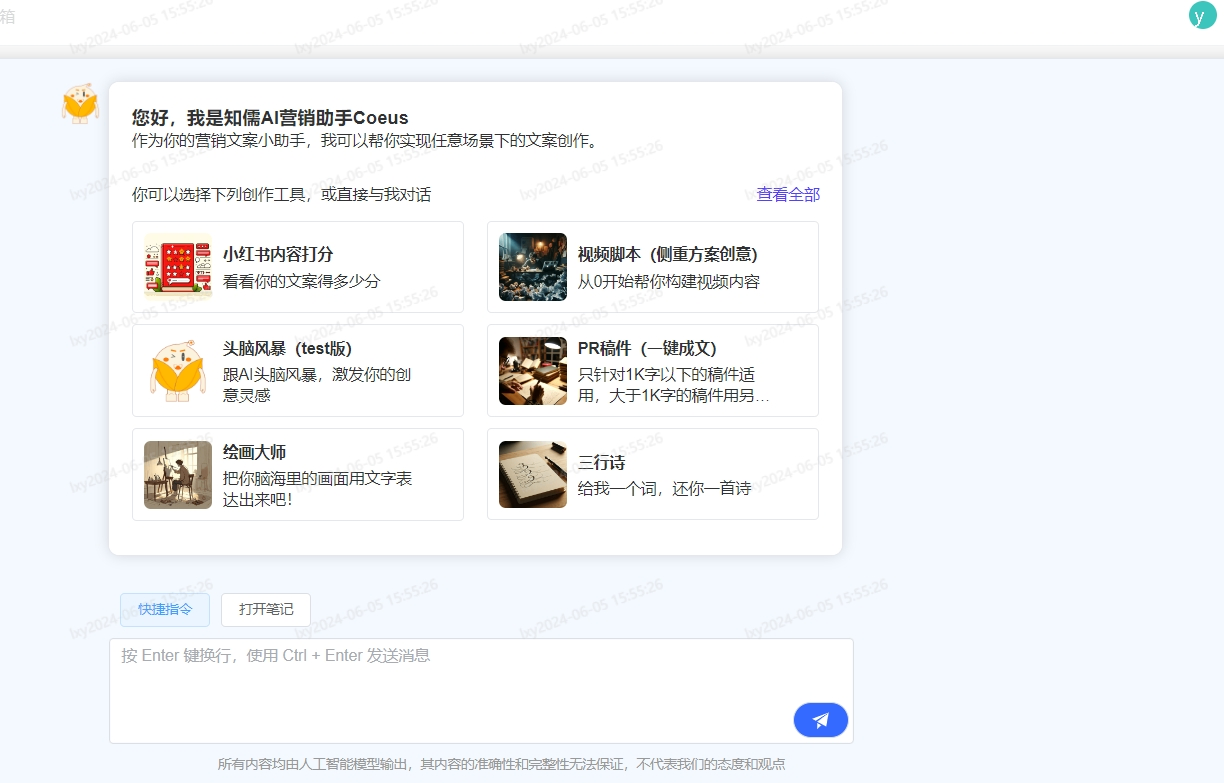Click the 绘画大师 painter icon
Screen dimensions: 1224x783
pyautogui.click(x=178, y=475)
